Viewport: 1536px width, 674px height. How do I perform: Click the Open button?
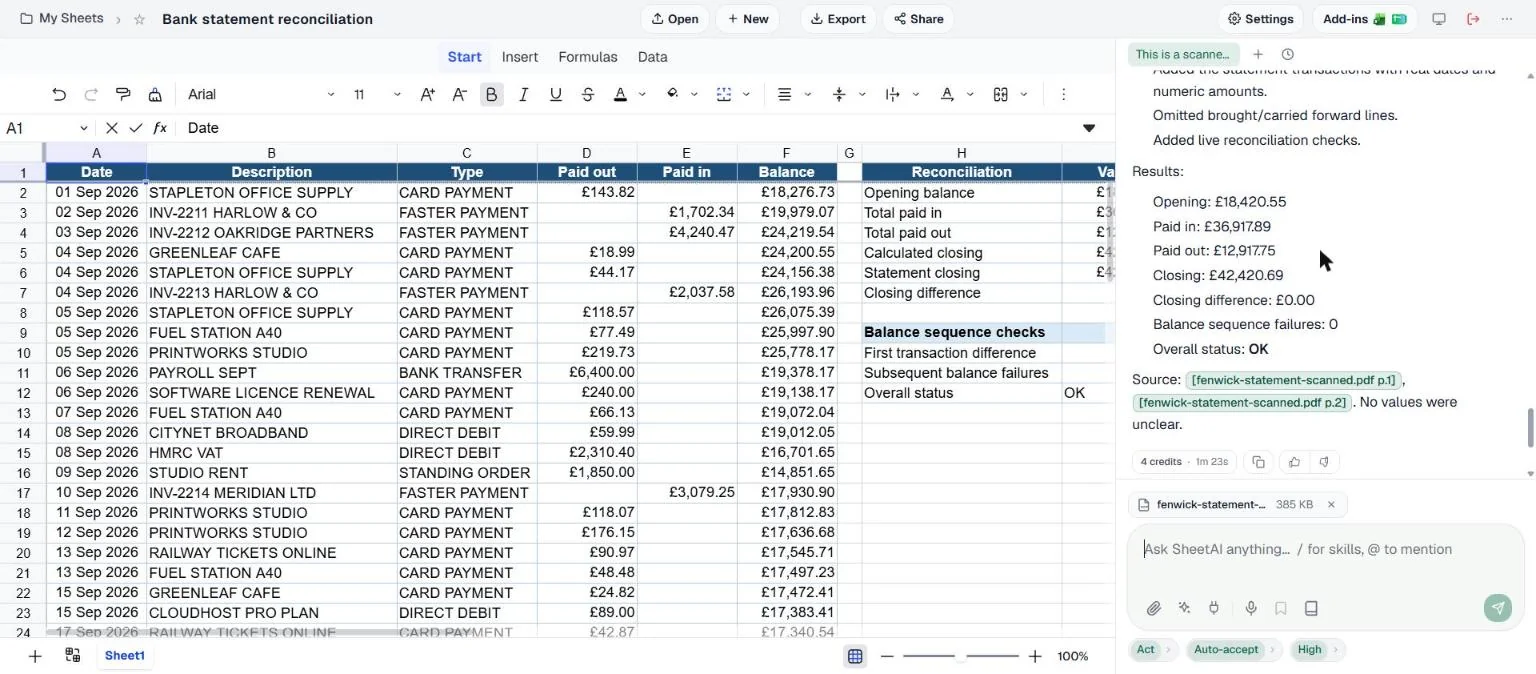tap(675, 19)
